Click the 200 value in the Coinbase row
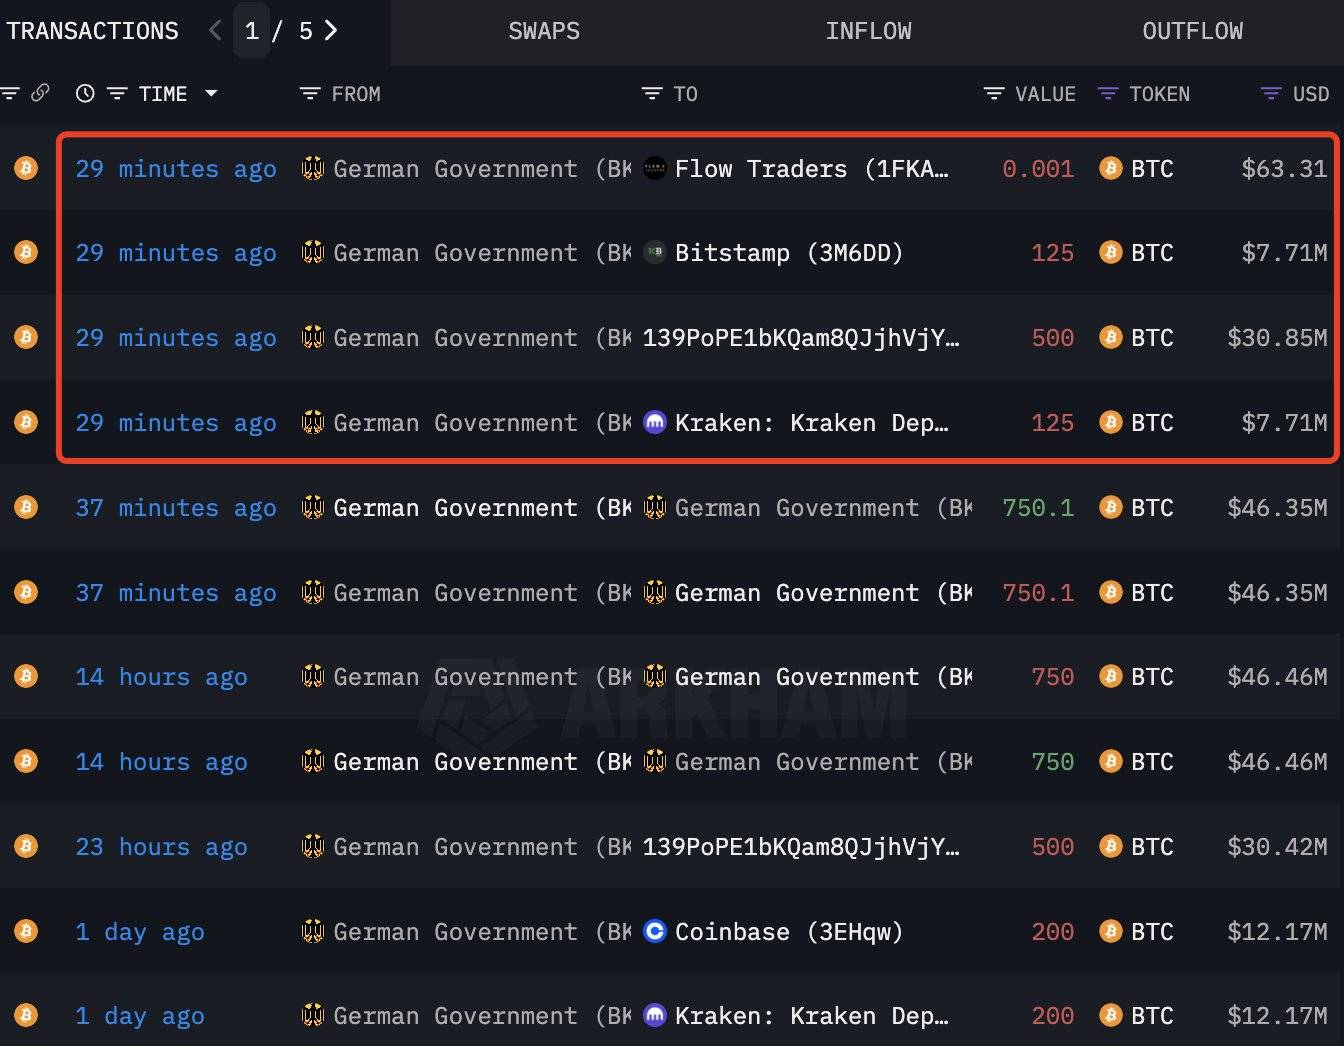Image resolution: width=1344 pixels, height=1046 pixels. point(1053,931)
